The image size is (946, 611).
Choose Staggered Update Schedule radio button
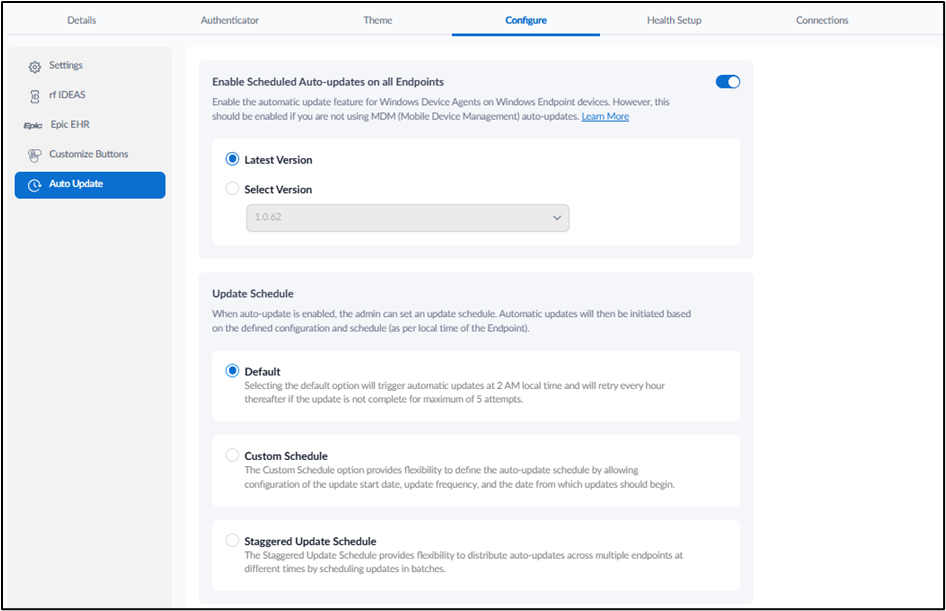[x=232, y=540]
